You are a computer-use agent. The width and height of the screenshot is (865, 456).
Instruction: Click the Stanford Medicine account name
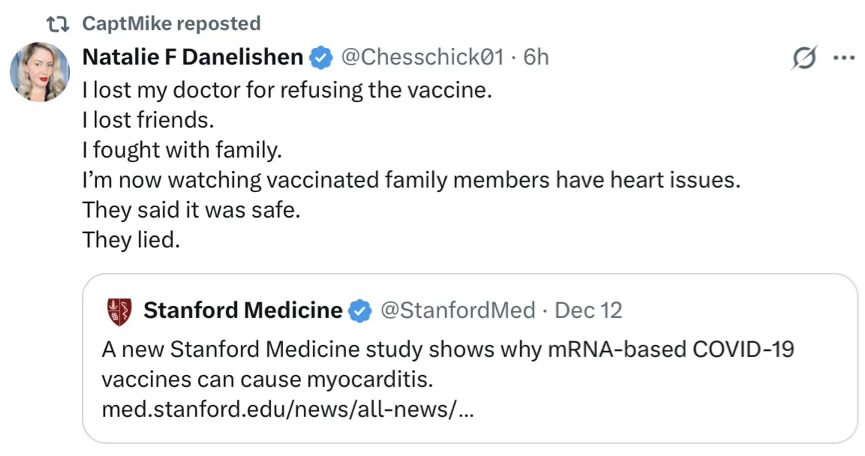tap(243, 311)
